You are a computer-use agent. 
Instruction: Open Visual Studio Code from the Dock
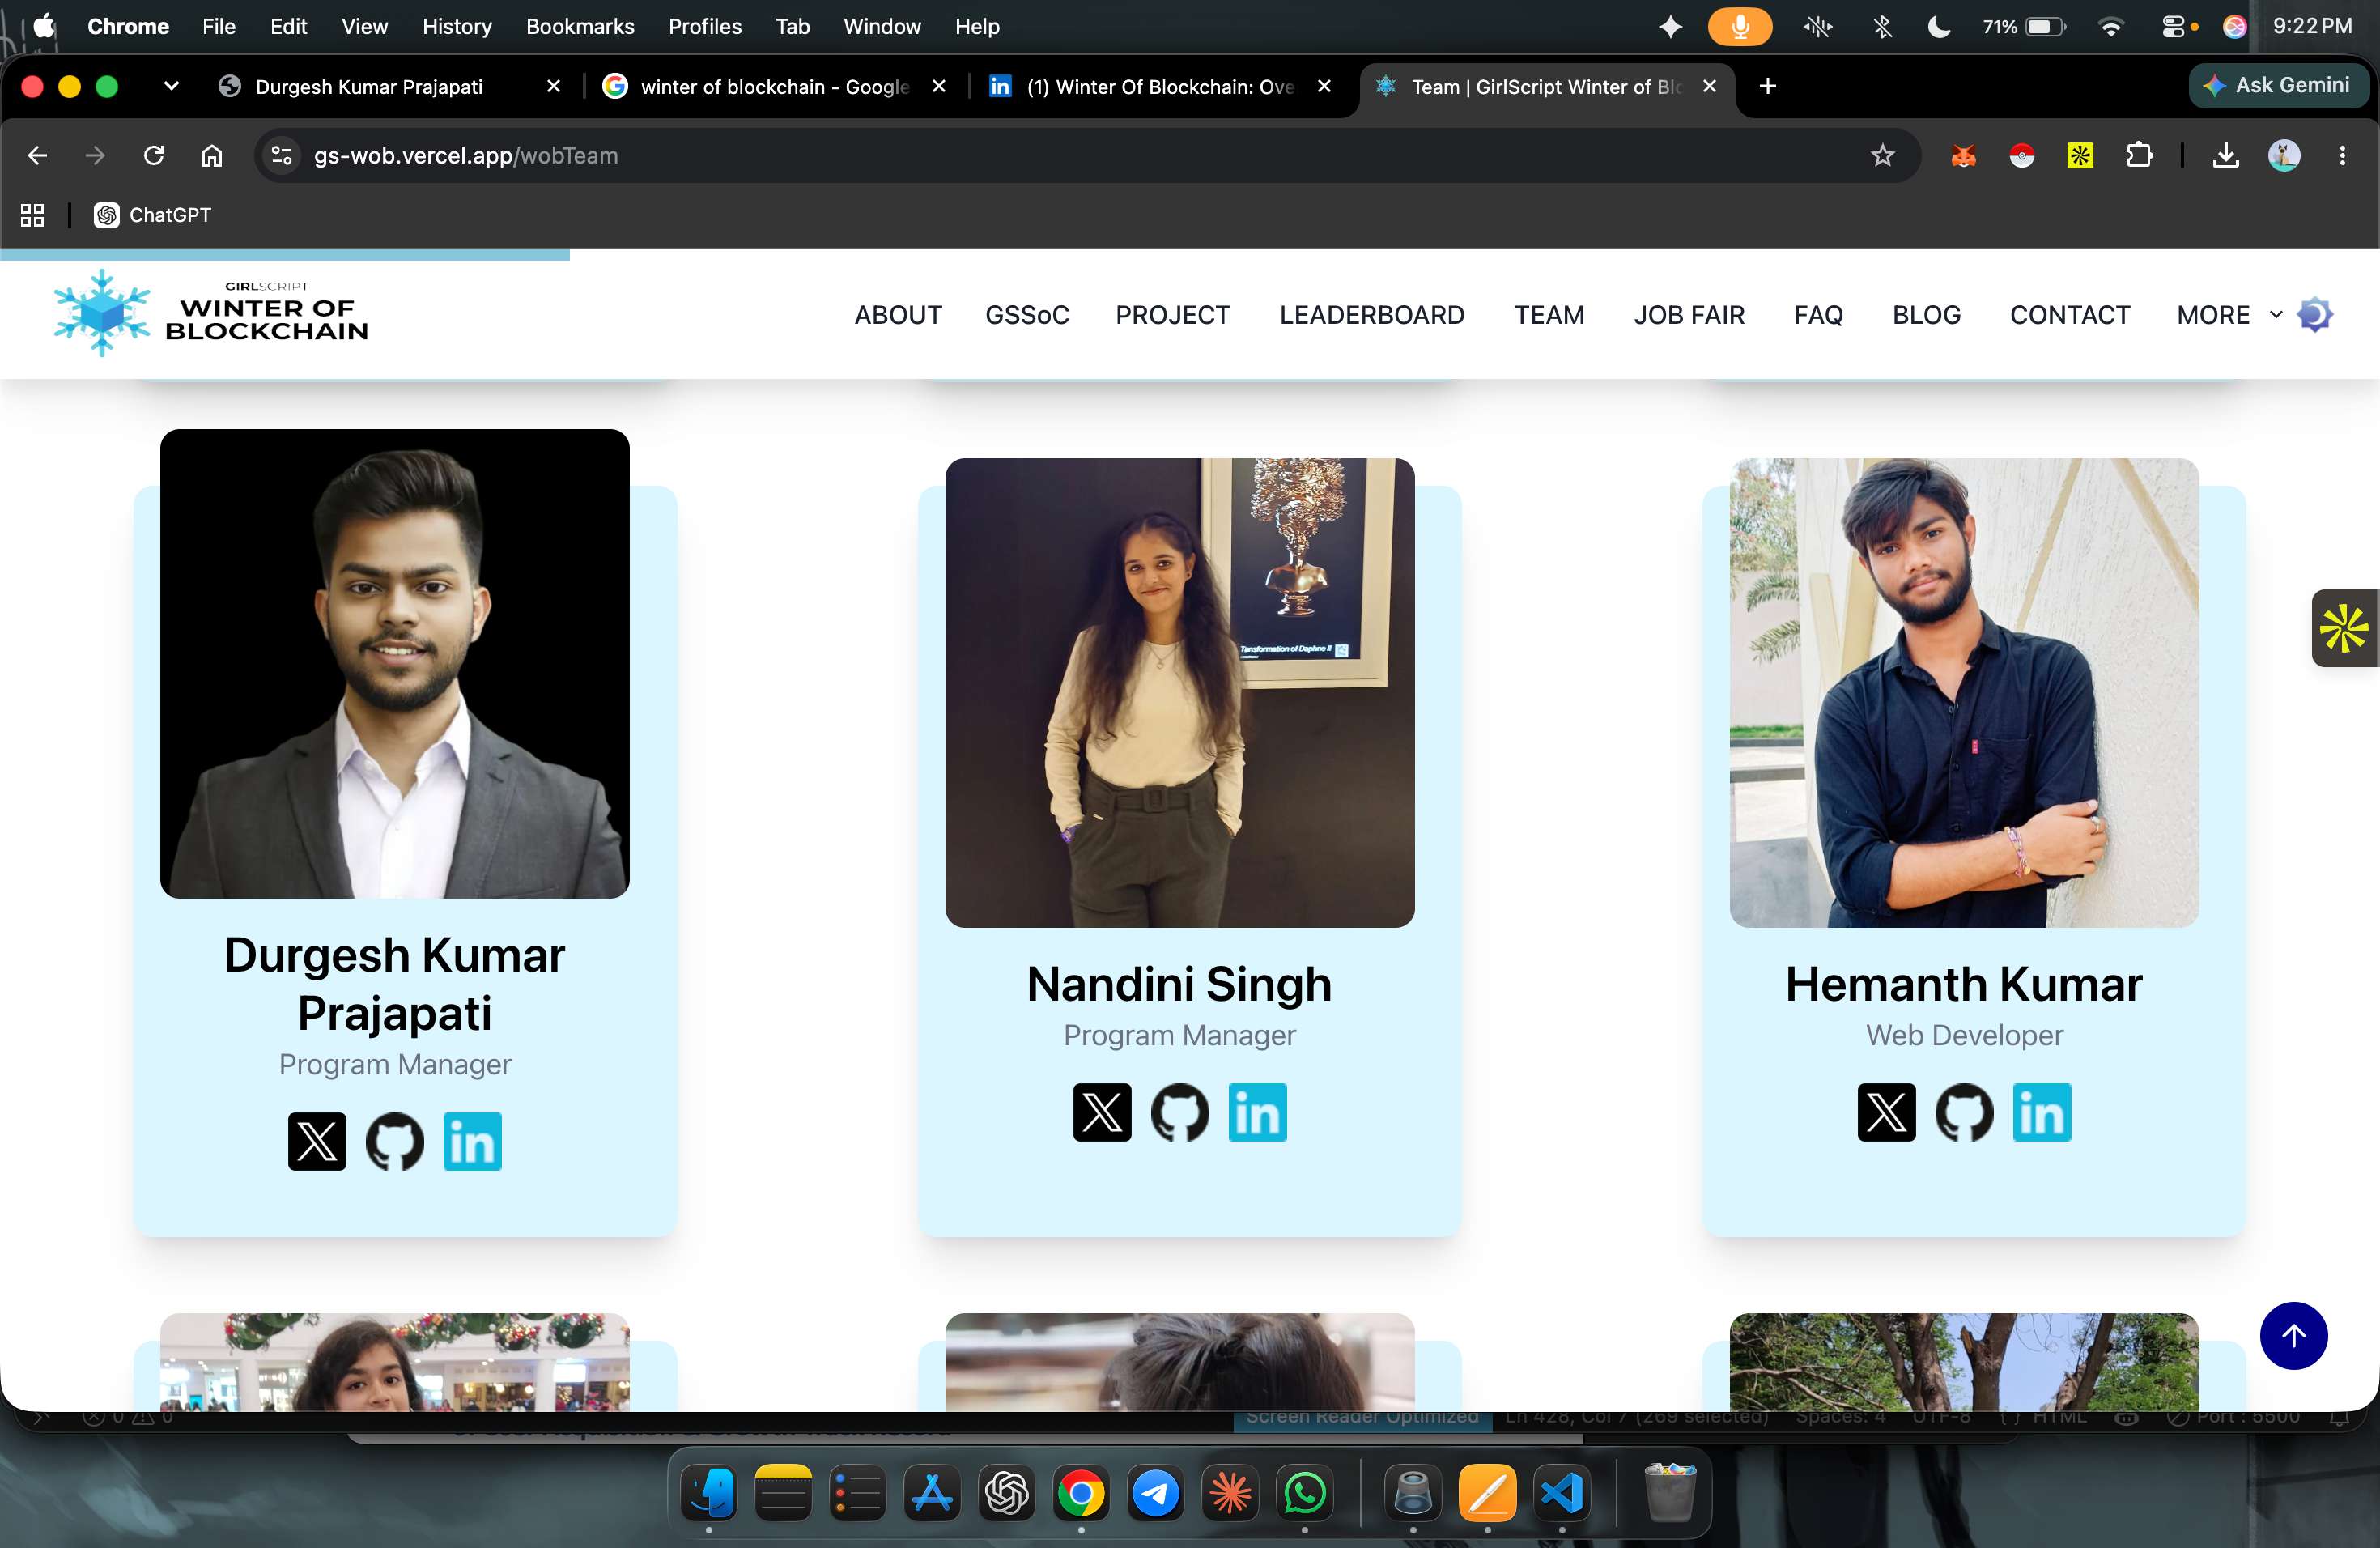click(x=1562, y=1494)
